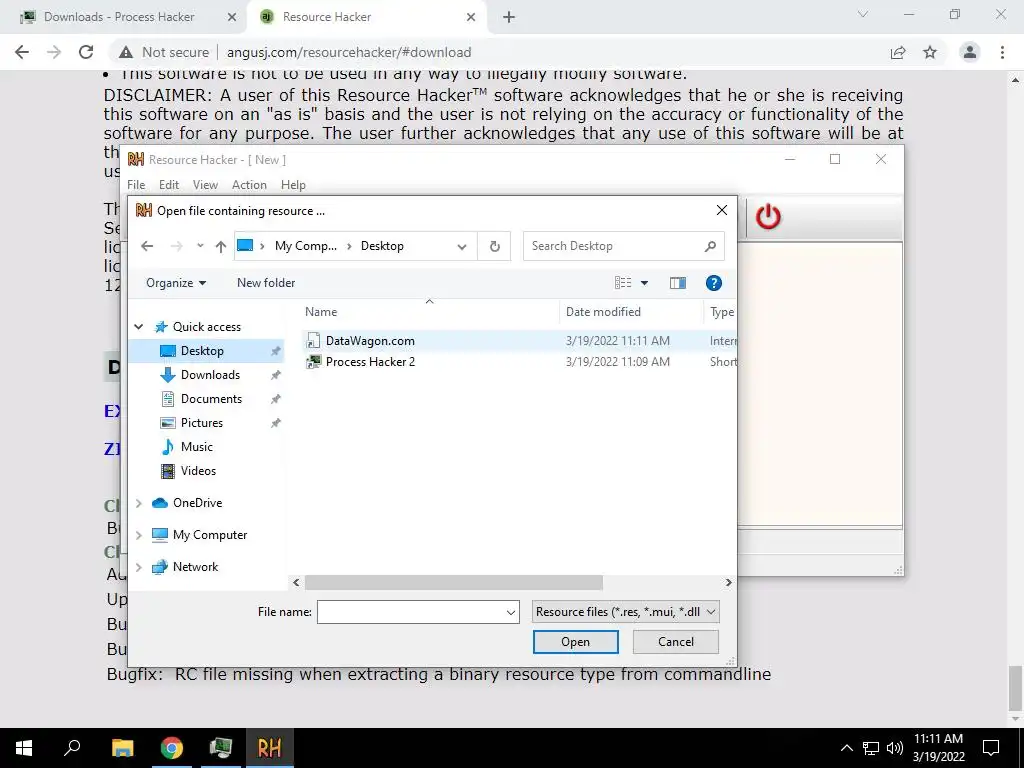This screenshot has height=768, width=1024.
Task: Expand the My Computer tree node
Action: 138,536
